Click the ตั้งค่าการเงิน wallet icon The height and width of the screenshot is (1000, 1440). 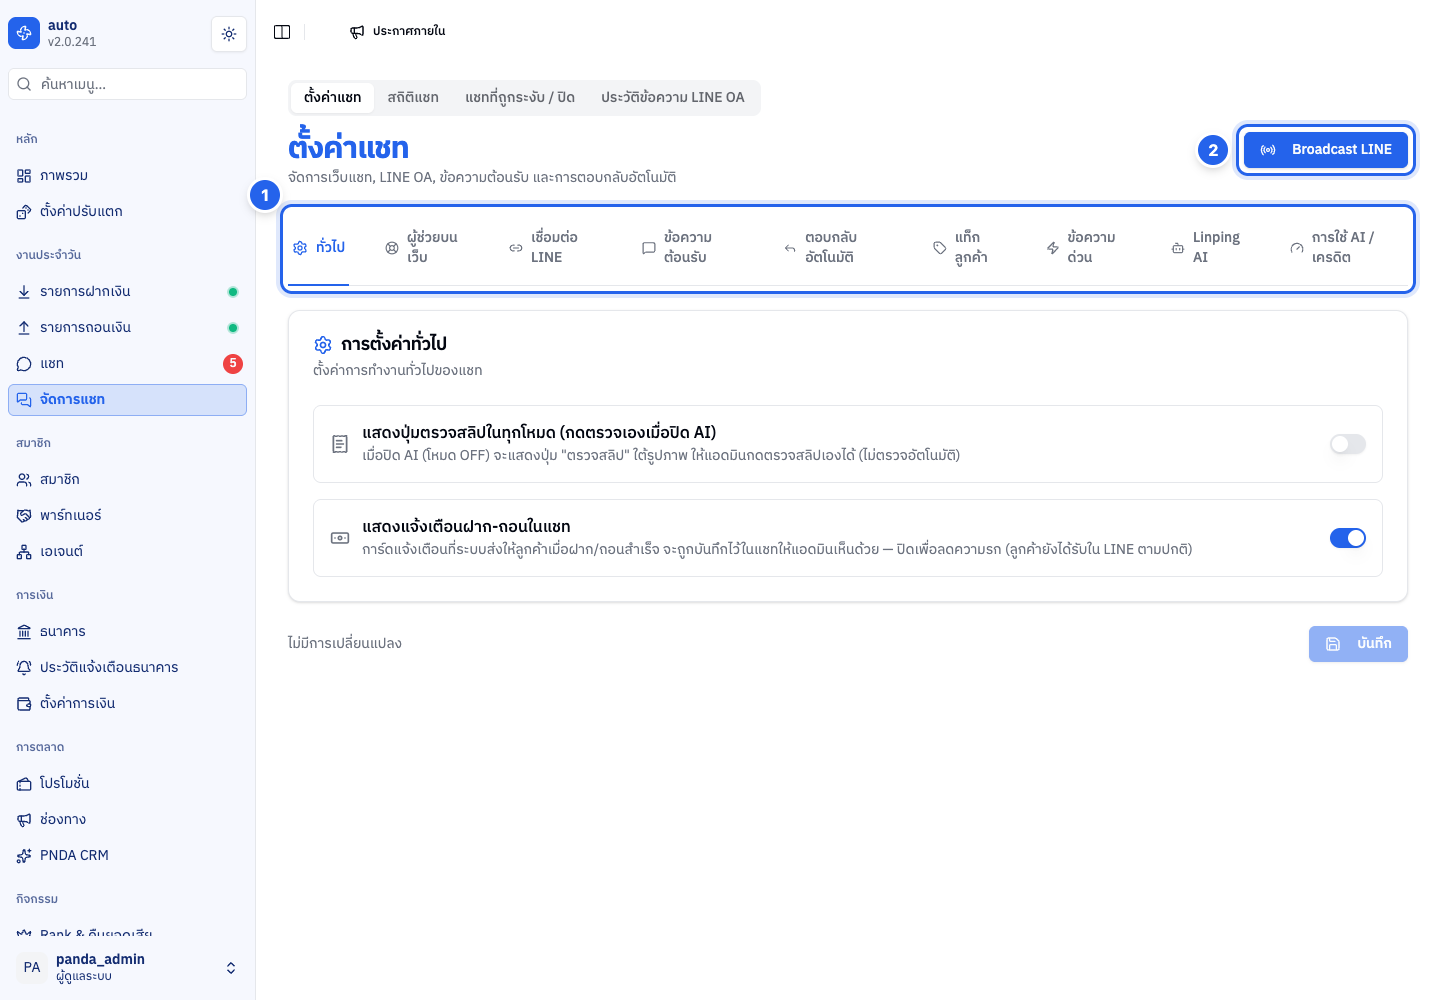tap(24, 704)
